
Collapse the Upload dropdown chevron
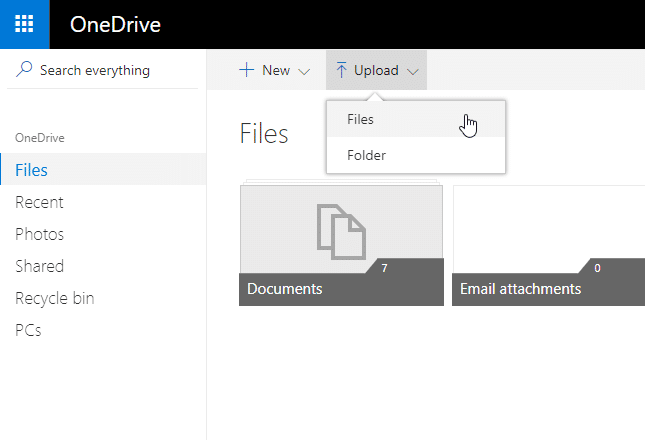point(413,72)
